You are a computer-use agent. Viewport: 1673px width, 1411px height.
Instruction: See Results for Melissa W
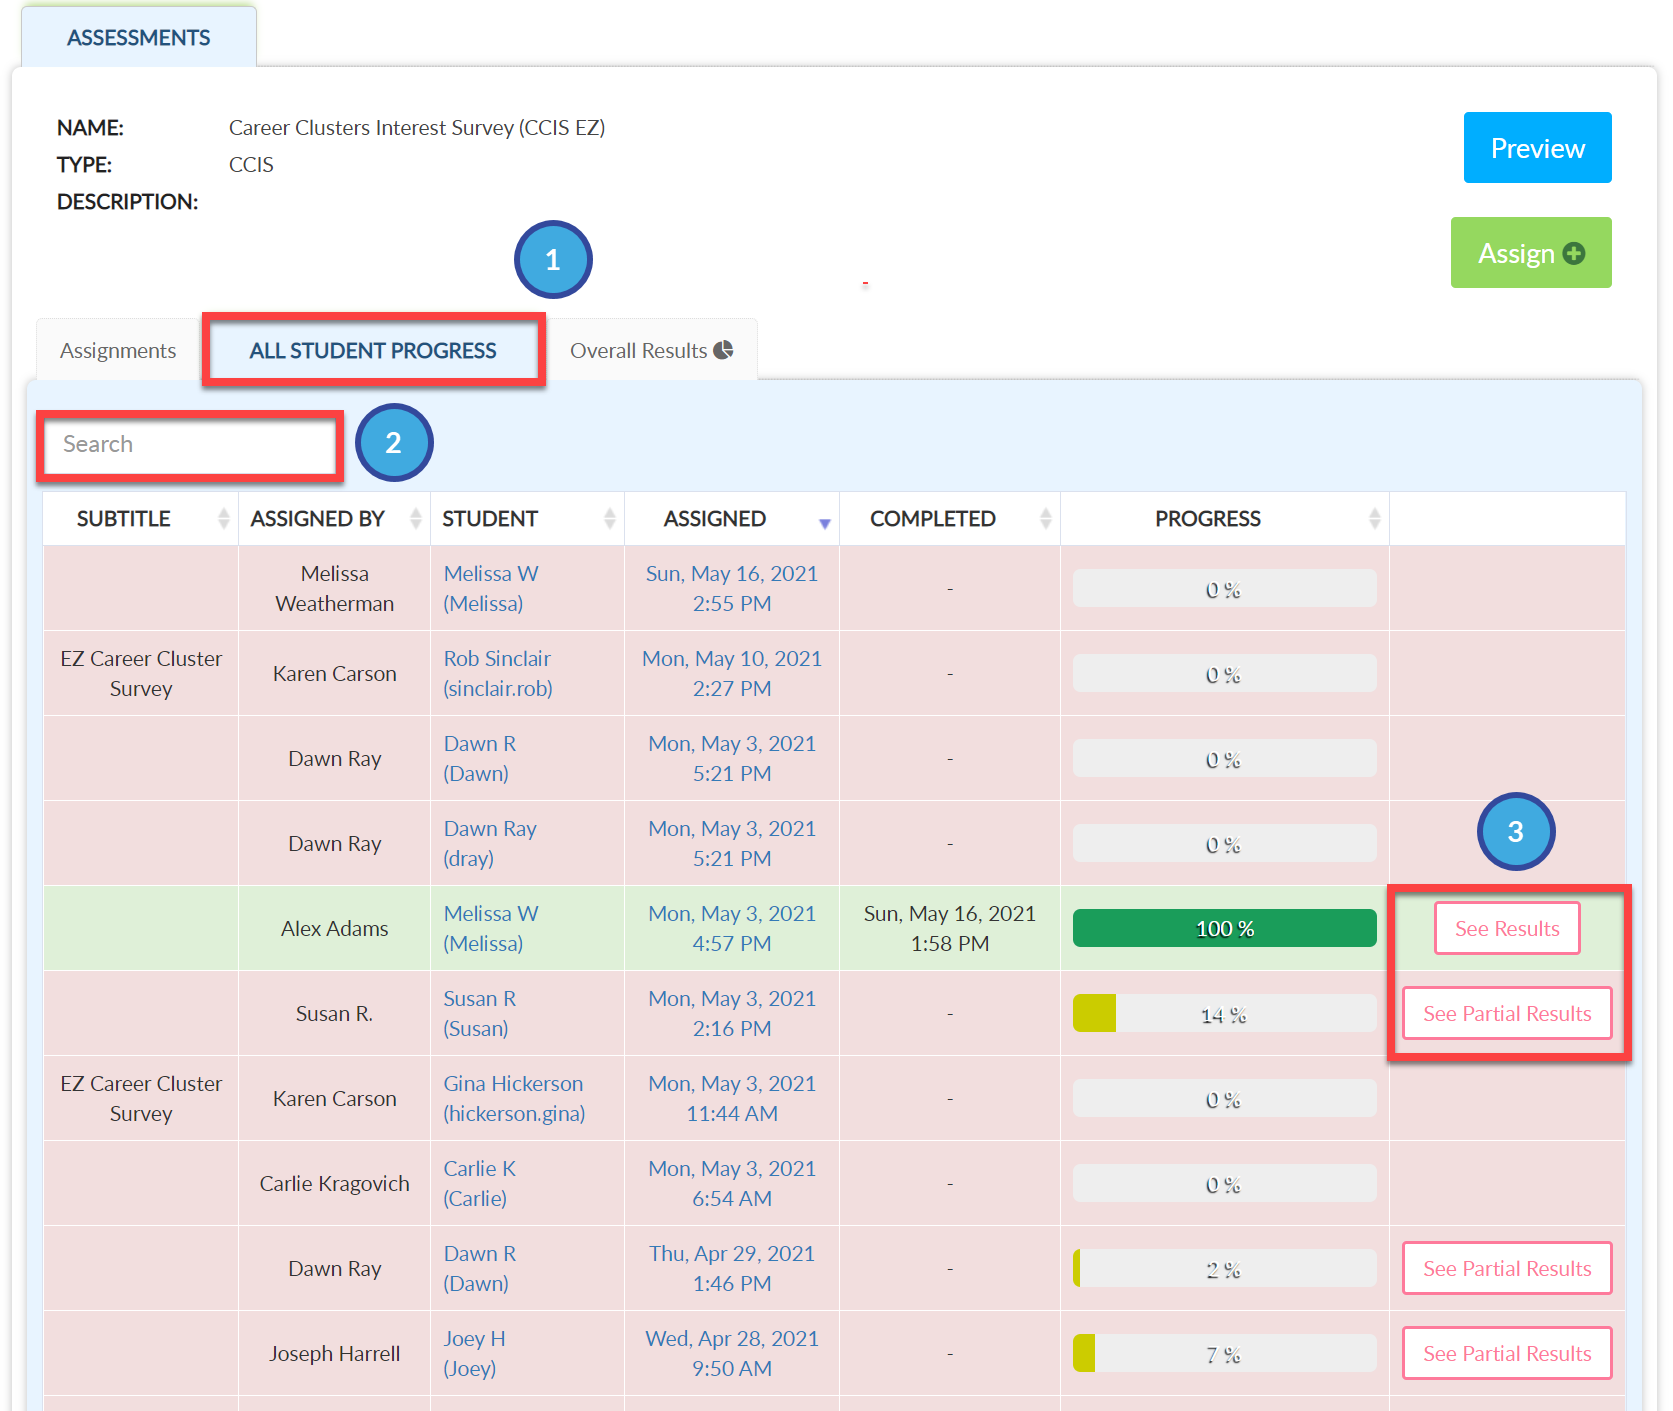(x=1507, y=928)
